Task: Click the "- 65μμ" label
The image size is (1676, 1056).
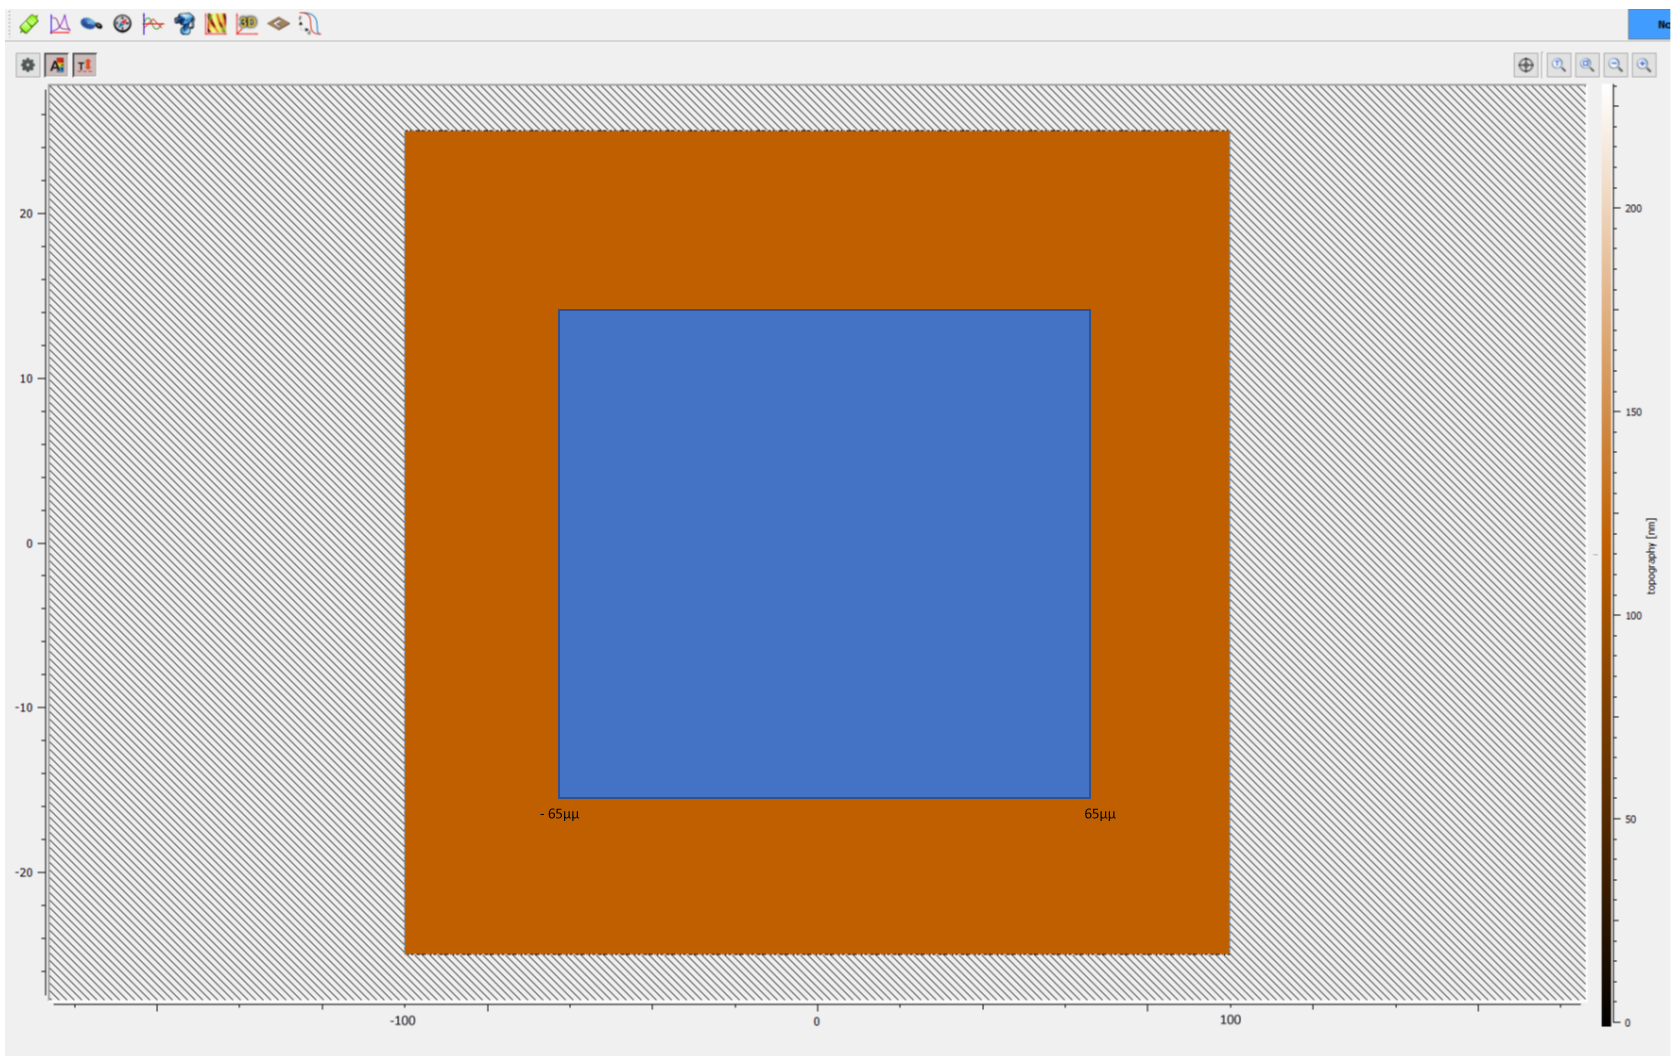Action: pyautogui.click(x=559, y=814)
